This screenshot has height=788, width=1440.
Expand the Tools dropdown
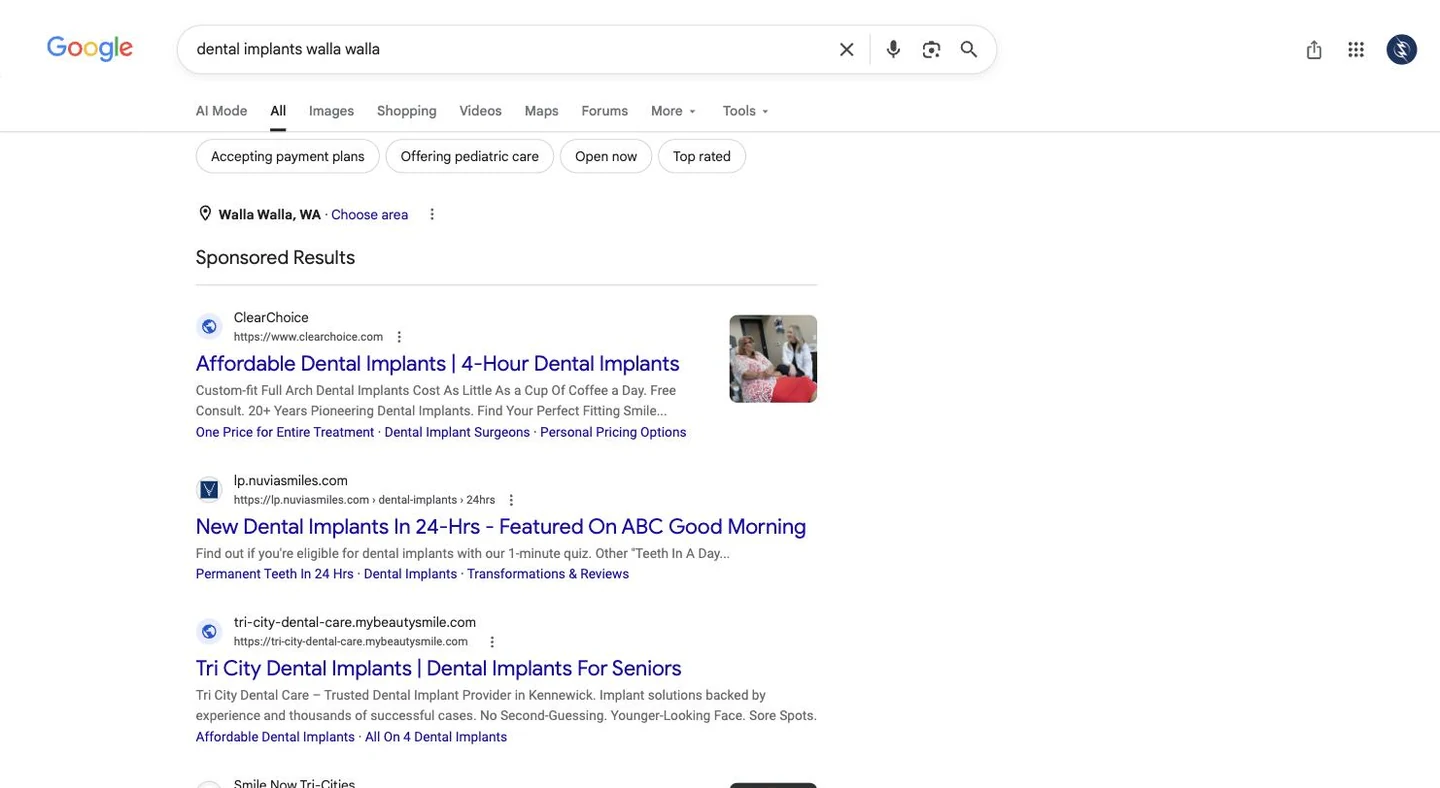click(x=746, y=111)
